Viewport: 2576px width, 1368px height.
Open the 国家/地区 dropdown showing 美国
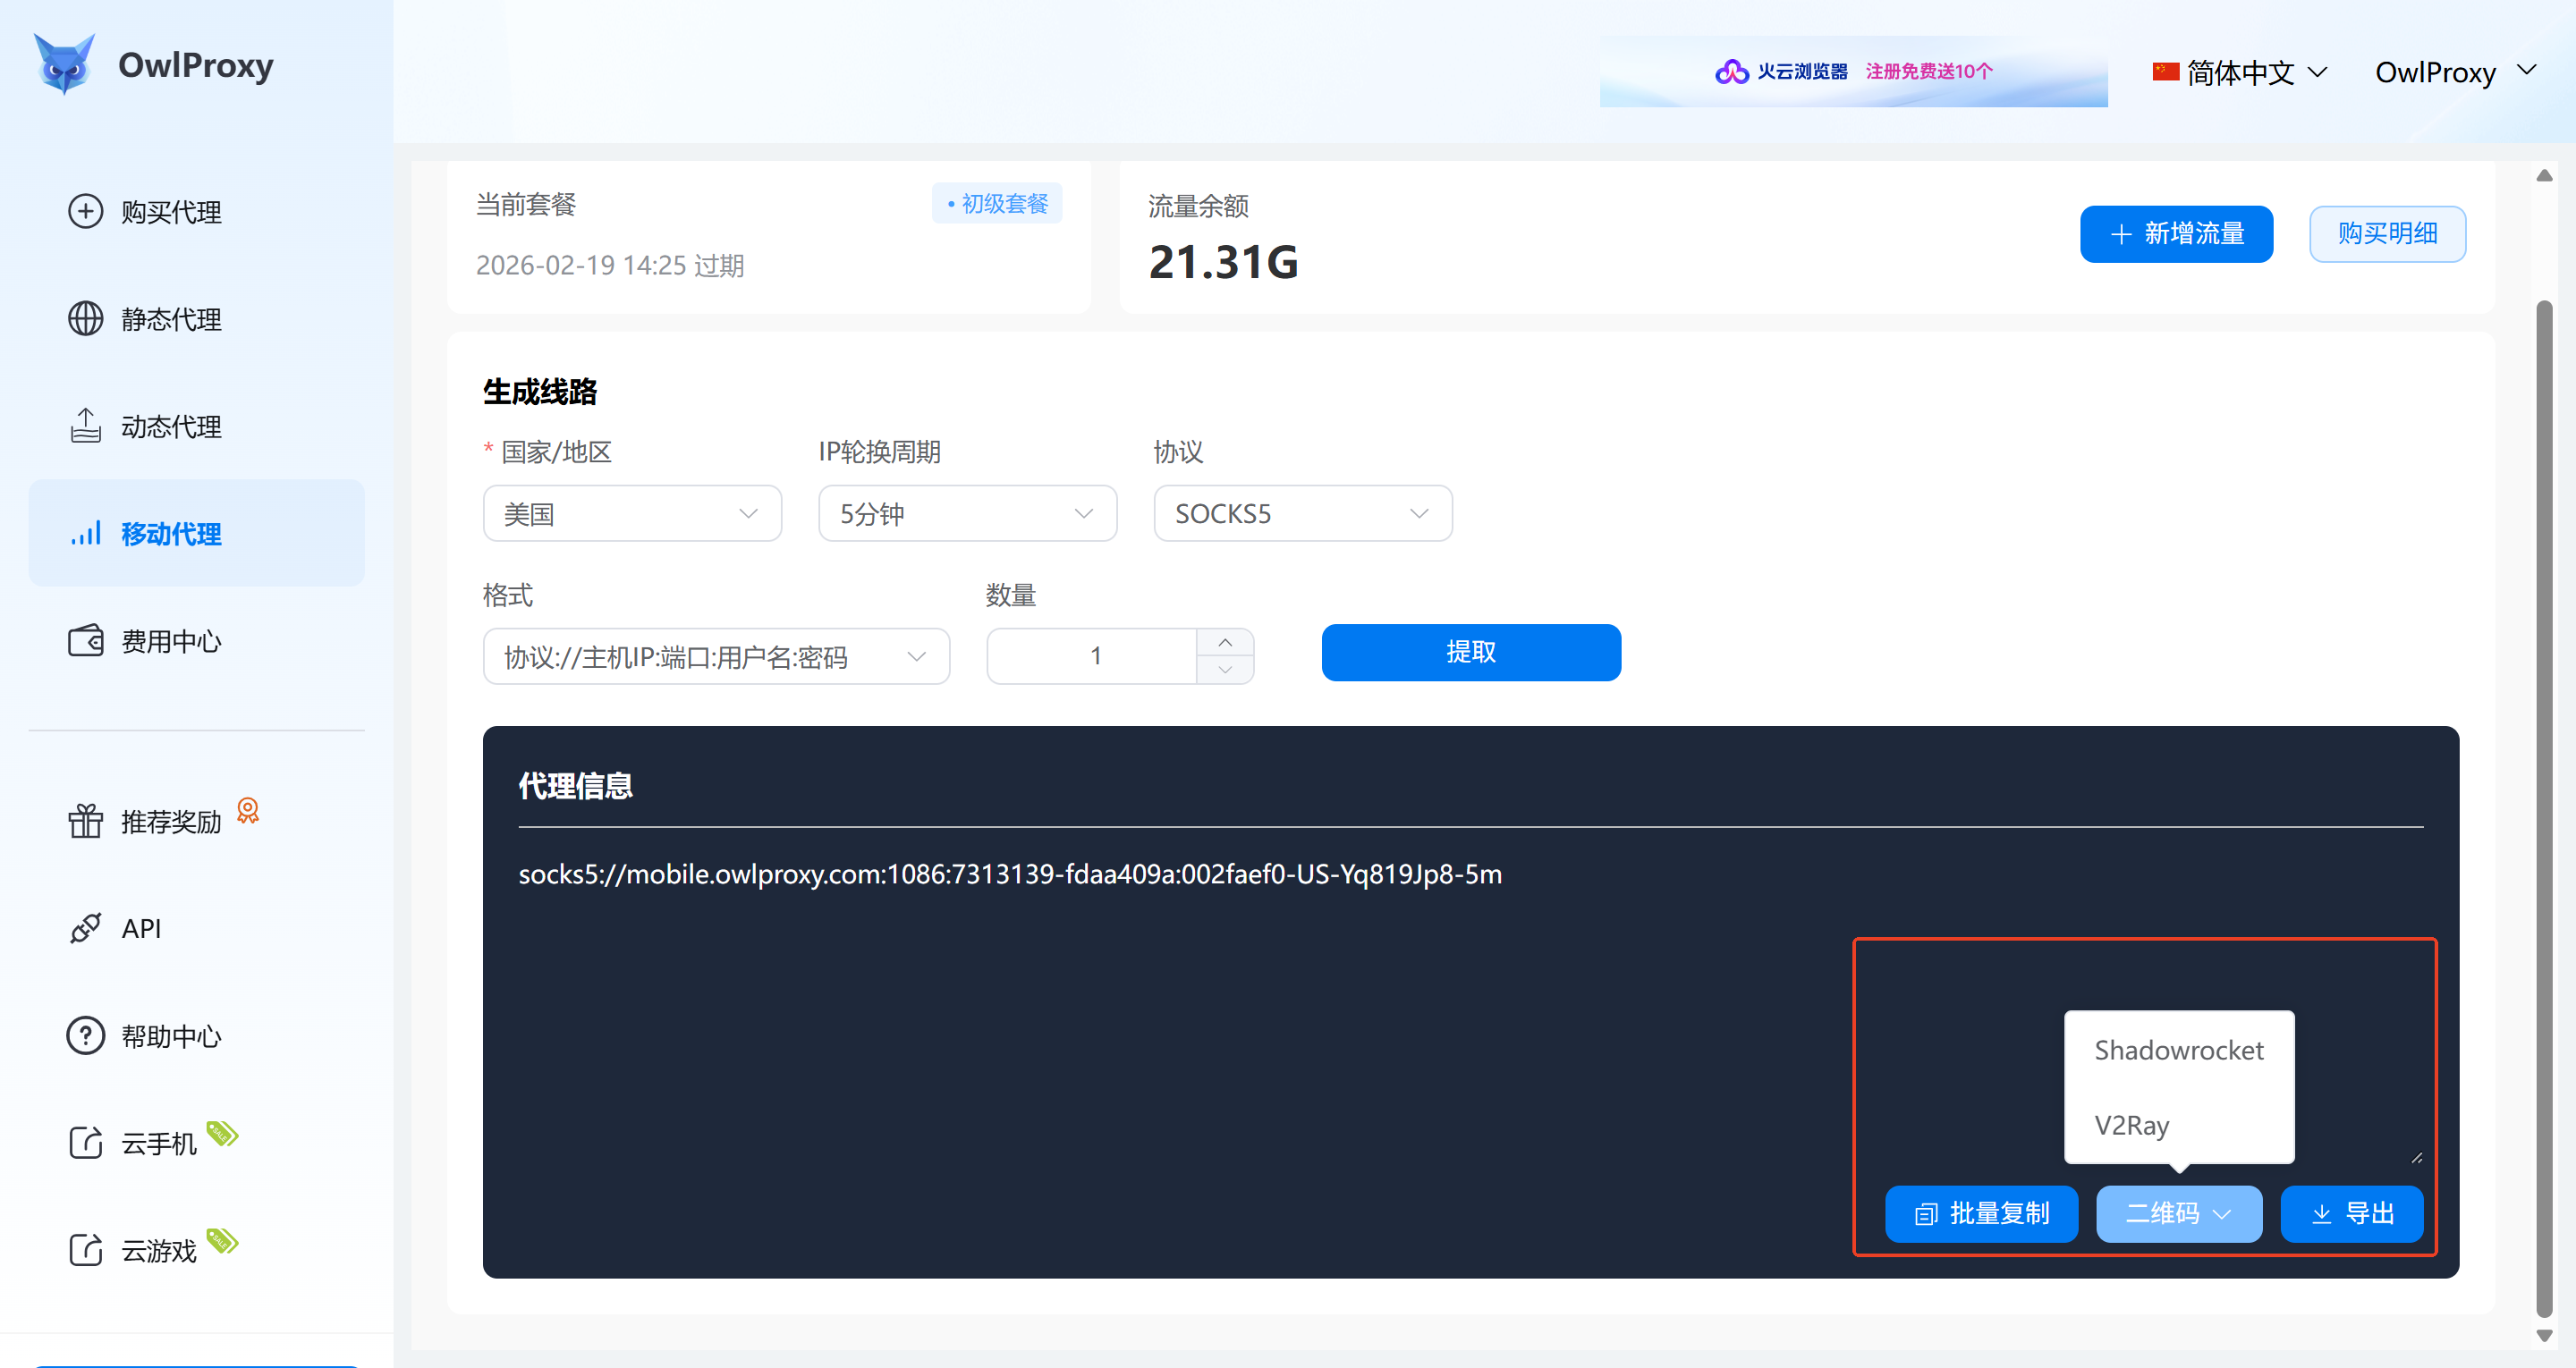pyautogui.click(x=632, y=514)
